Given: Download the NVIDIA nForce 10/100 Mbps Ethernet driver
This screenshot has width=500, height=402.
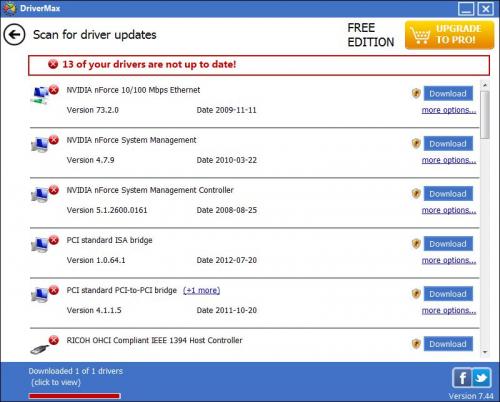Looking at the screenshot, I should (448, 94).
